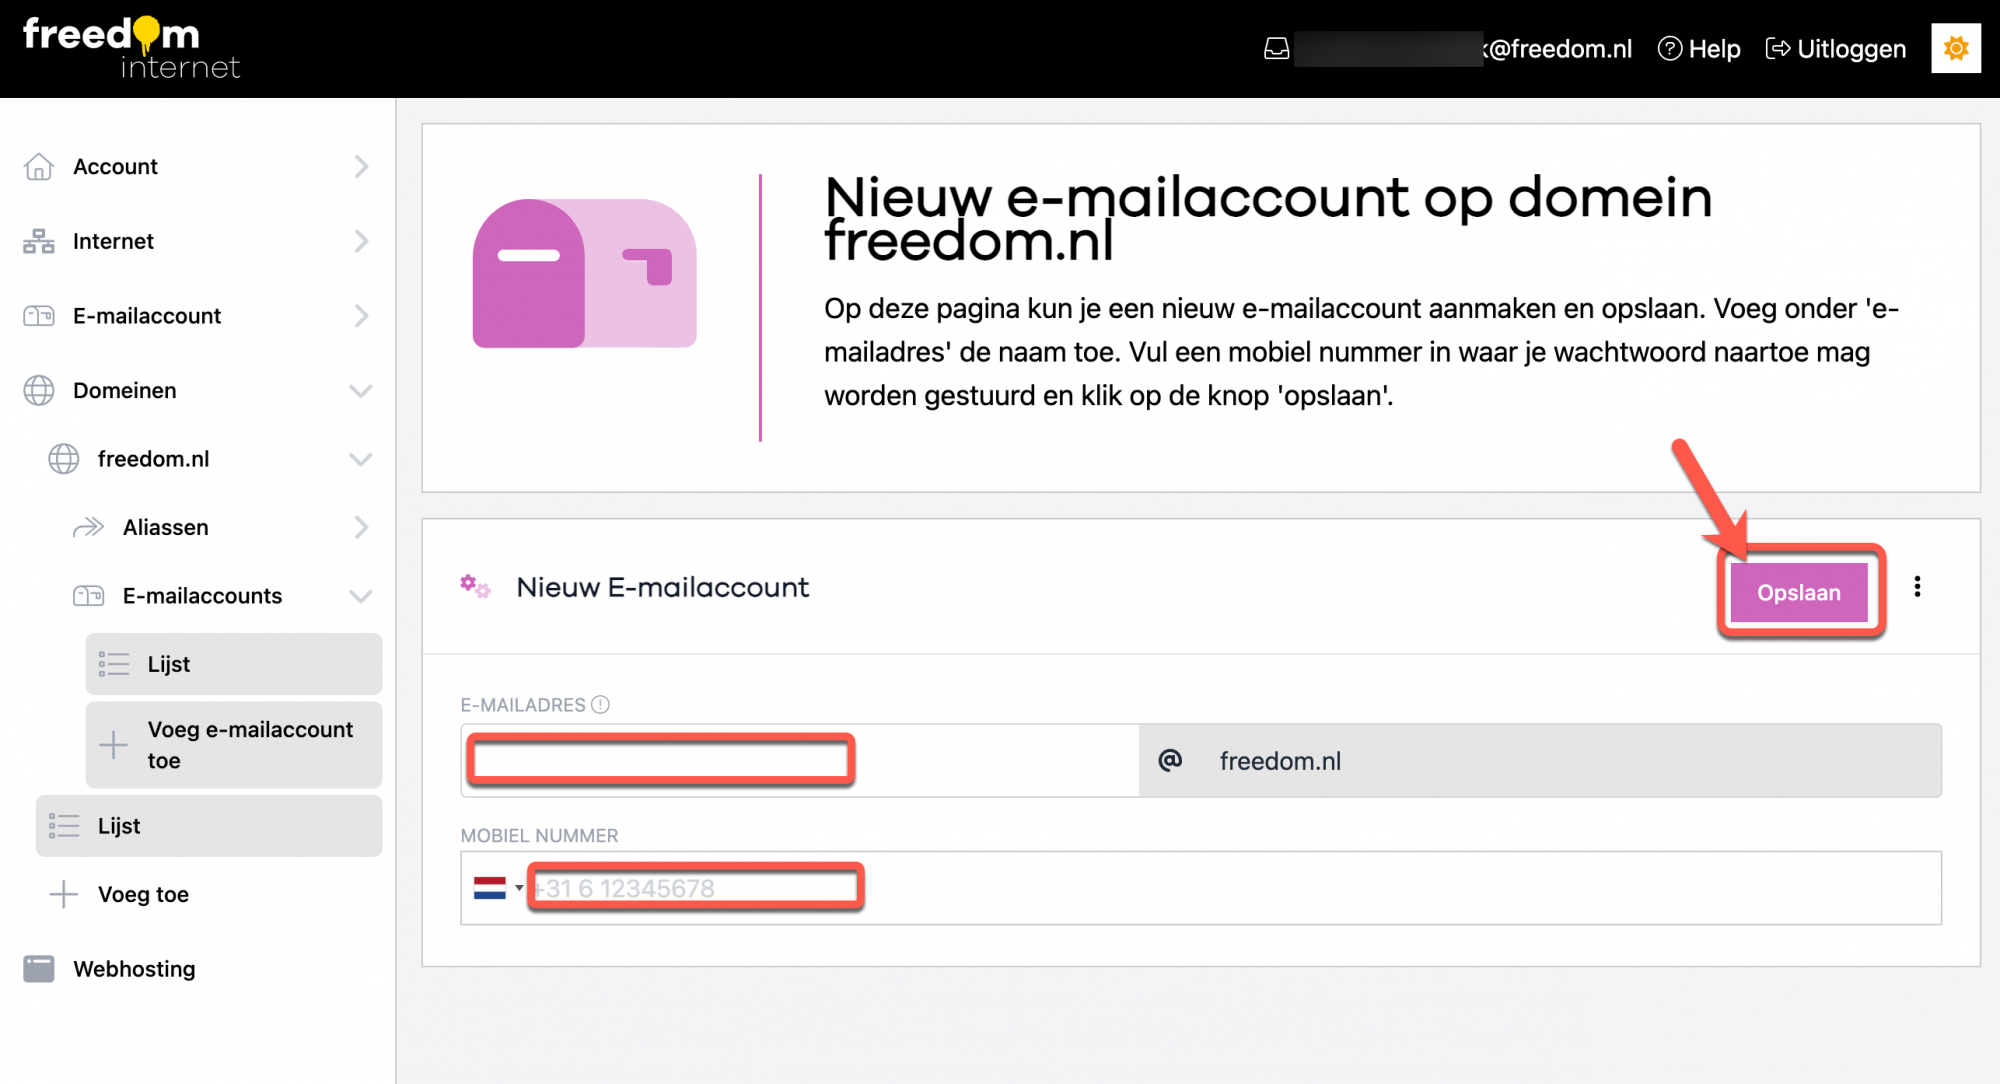Click the info icon next to E-MAILADRES
The width and height of the screenshot is (2000, 1084).
coord(598,704)
